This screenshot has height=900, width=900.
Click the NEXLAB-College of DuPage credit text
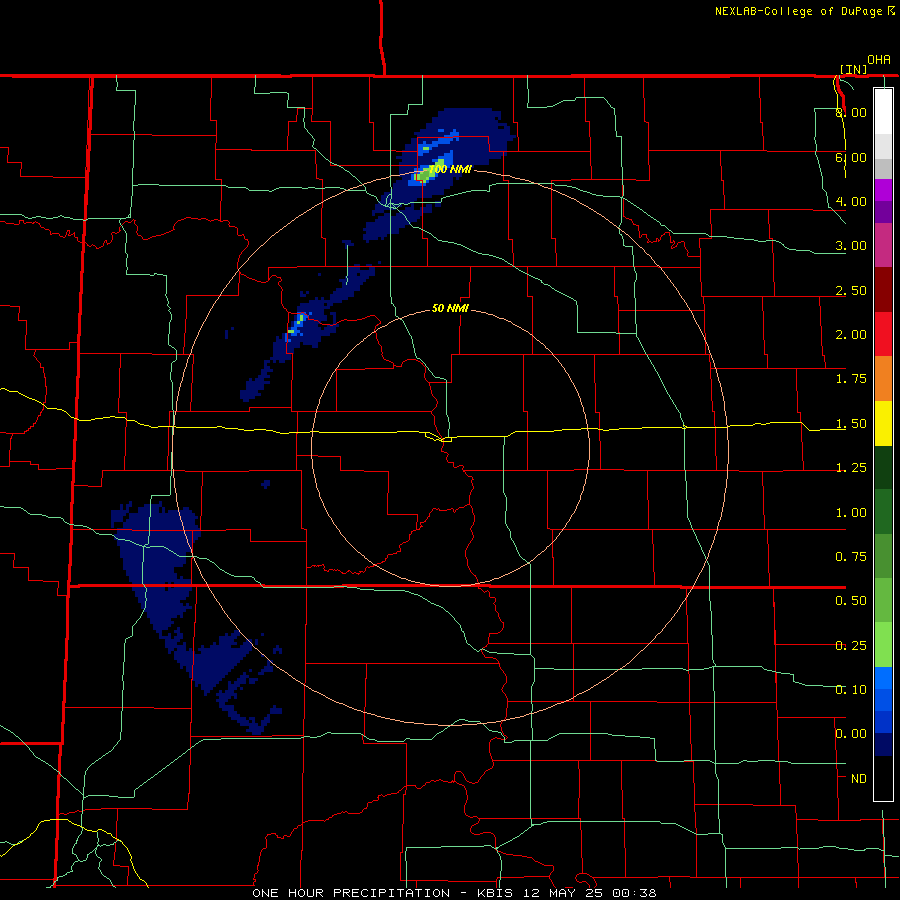point(805,11)
